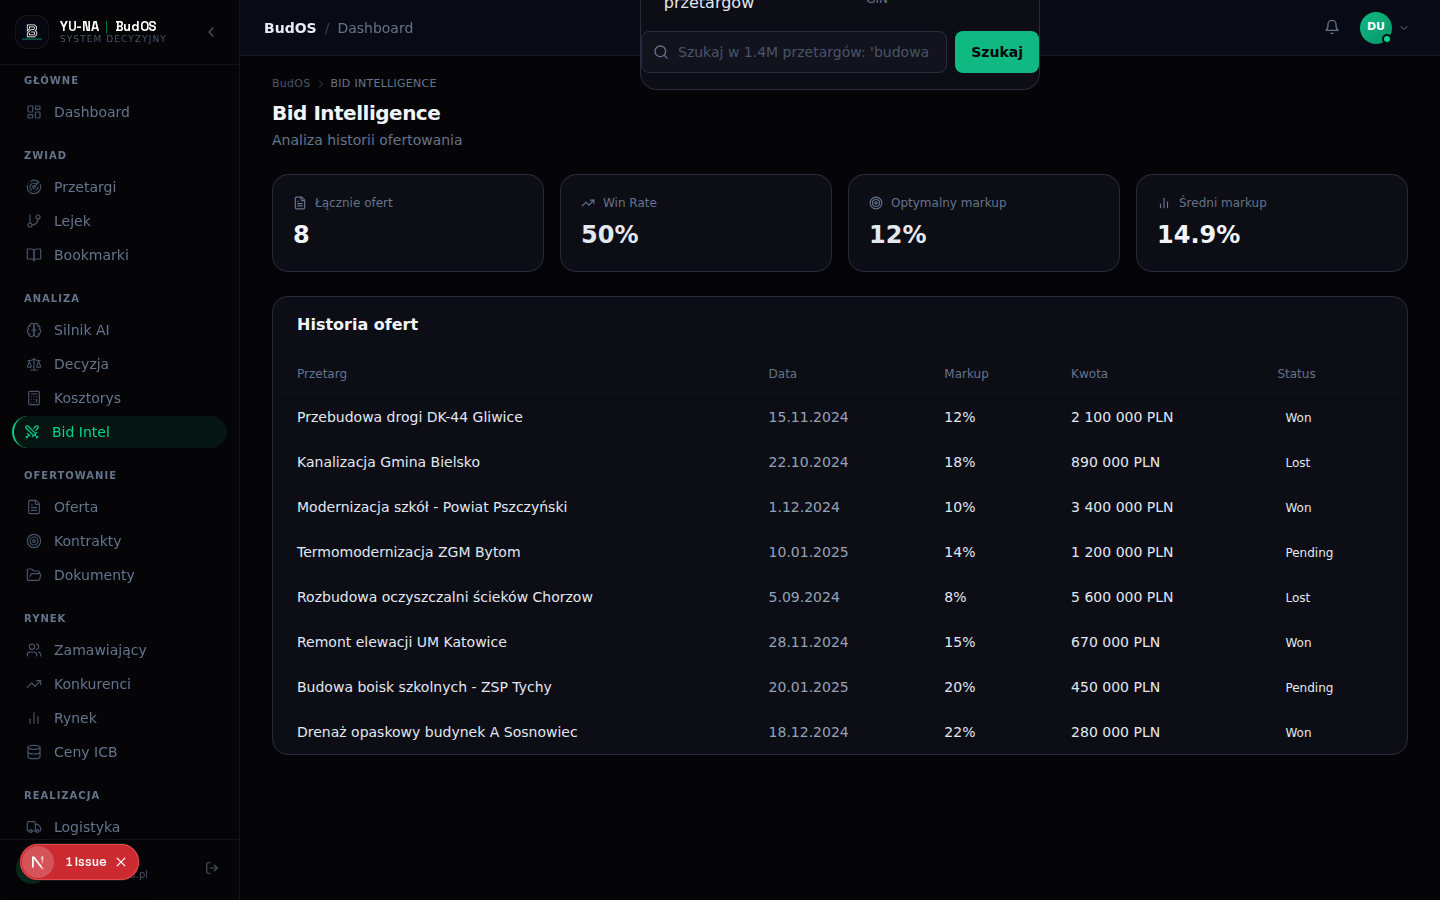Click the 20% markup cell
The image size is (1440, 900).
[960, 687]
